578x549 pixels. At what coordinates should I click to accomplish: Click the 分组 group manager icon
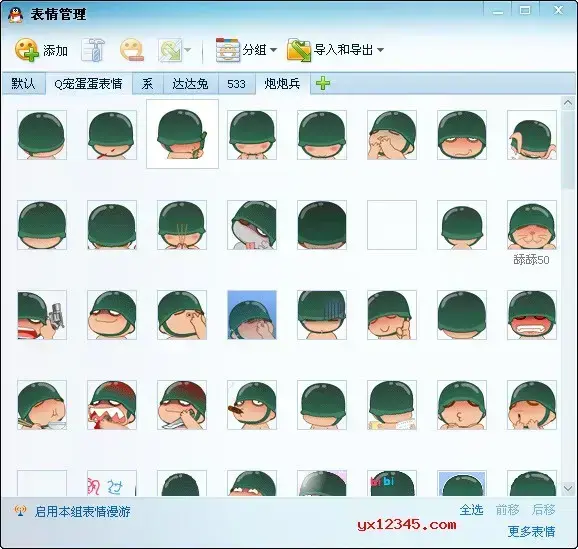(228, 49)
